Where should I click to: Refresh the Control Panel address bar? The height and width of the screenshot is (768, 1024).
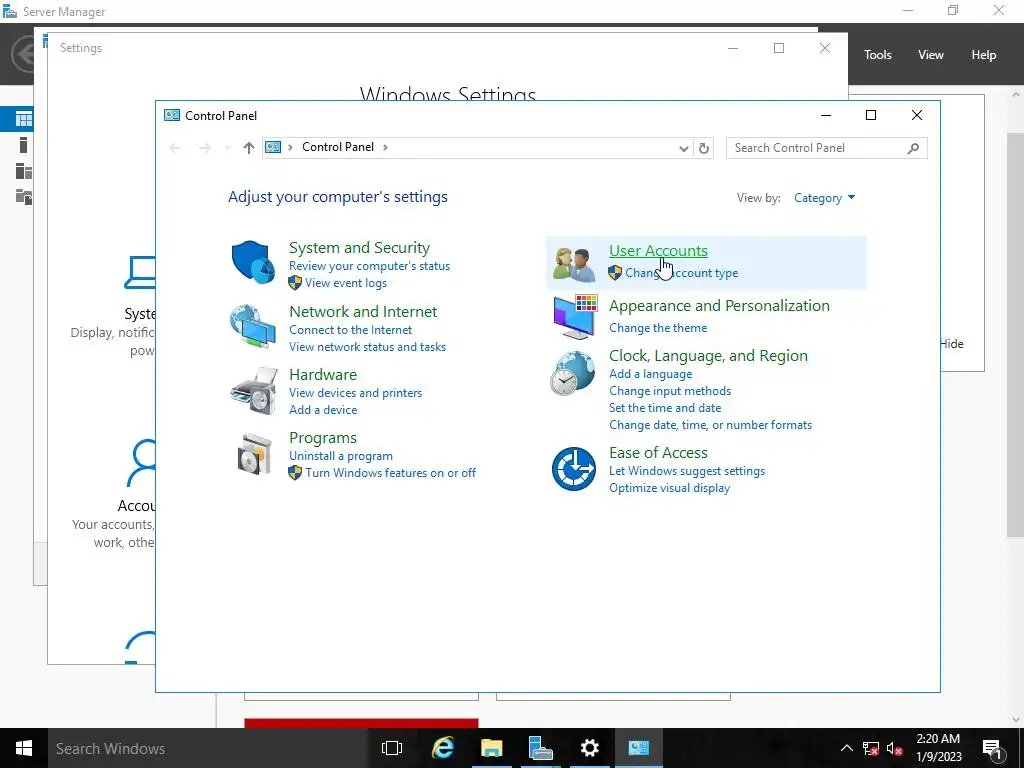point(703,148)
